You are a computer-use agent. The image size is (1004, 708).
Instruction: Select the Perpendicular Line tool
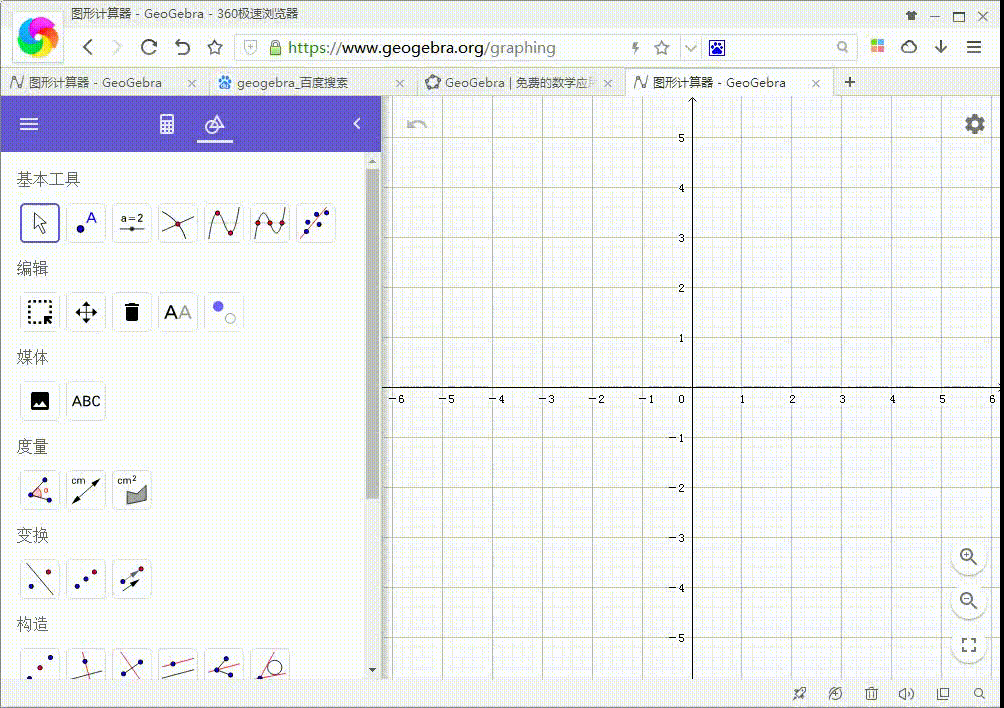86,664
